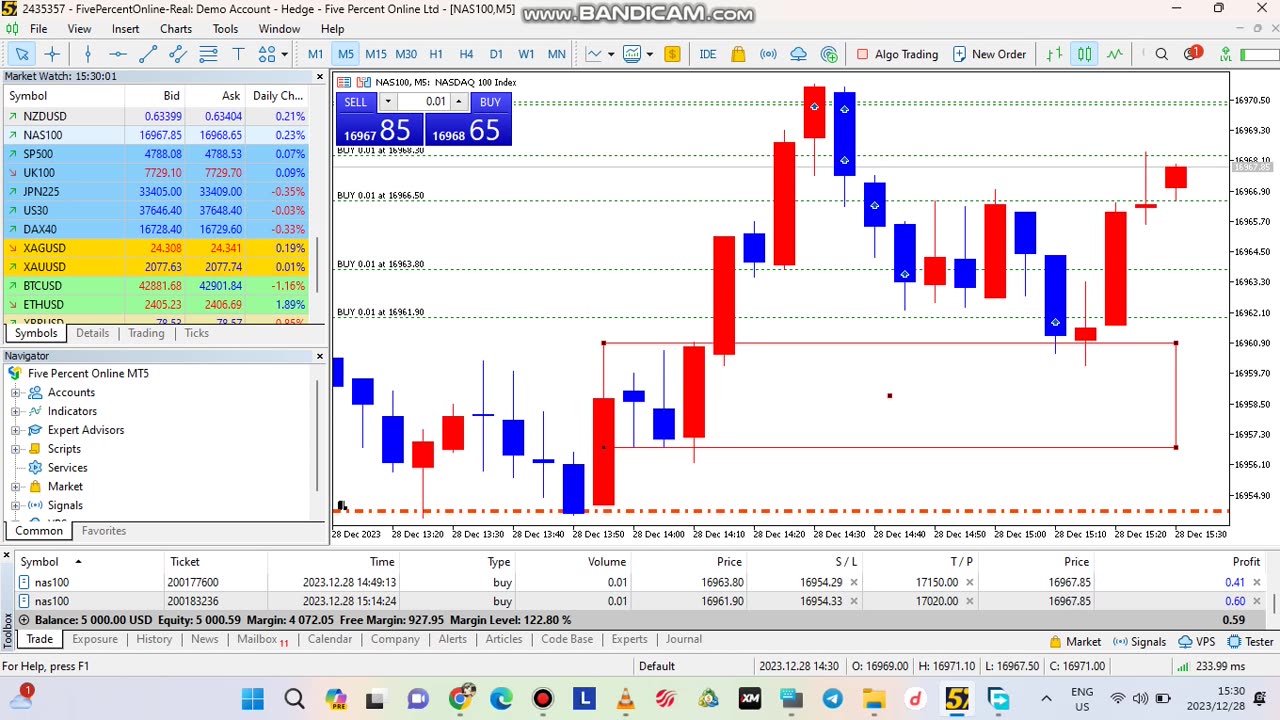Switch chart to M30 timeframe
Screen dimensions: 1280x720
pos(406,54)
